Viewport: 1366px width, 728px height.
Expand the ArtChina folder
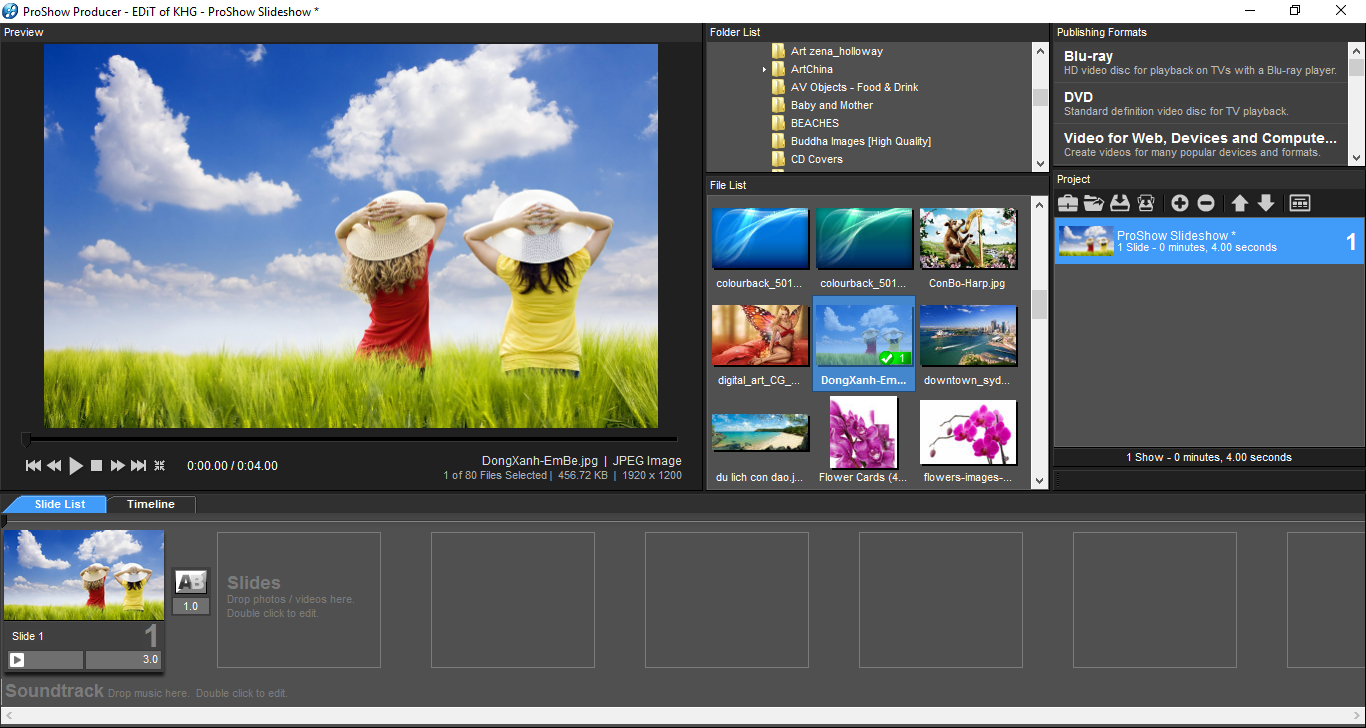(x=765, y=70)
